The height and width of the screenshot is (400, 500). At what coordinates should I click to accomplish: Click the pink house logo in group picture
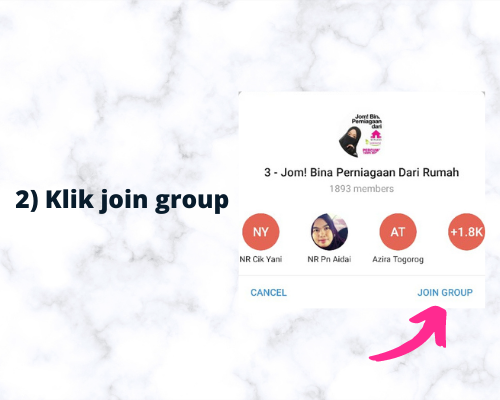376,134
